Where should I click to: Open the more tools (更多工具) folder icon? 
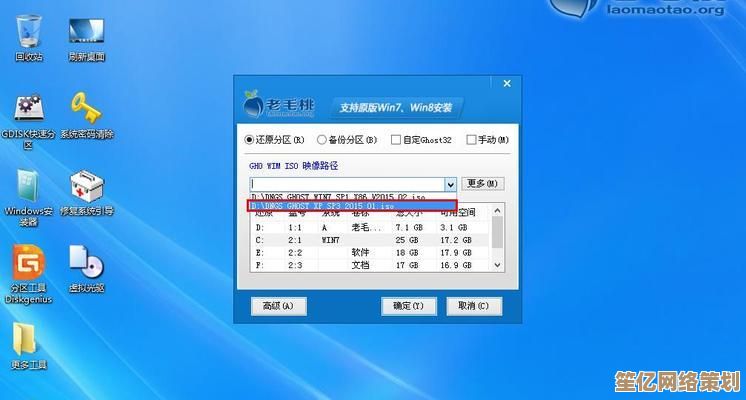pos(29,346)
